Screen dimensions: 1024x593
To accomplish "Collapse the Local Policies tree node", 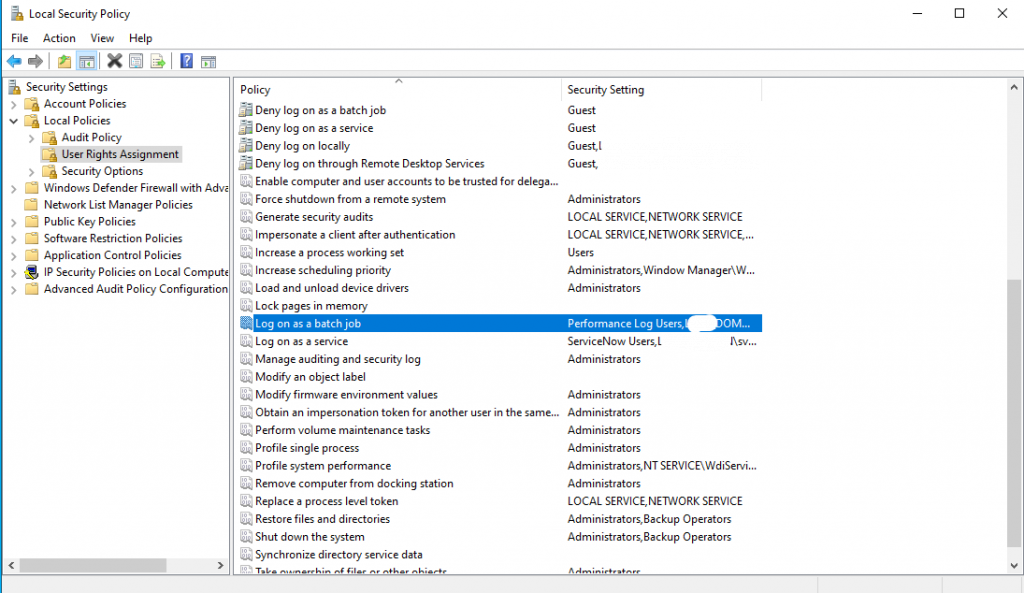I will click(14, 121).
